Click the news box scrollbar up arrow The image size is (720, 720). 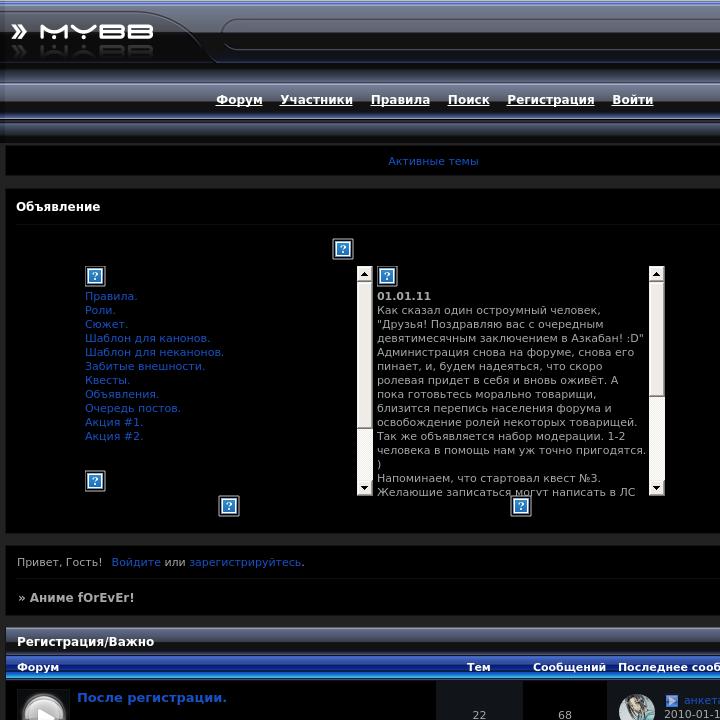pos(657,274)
